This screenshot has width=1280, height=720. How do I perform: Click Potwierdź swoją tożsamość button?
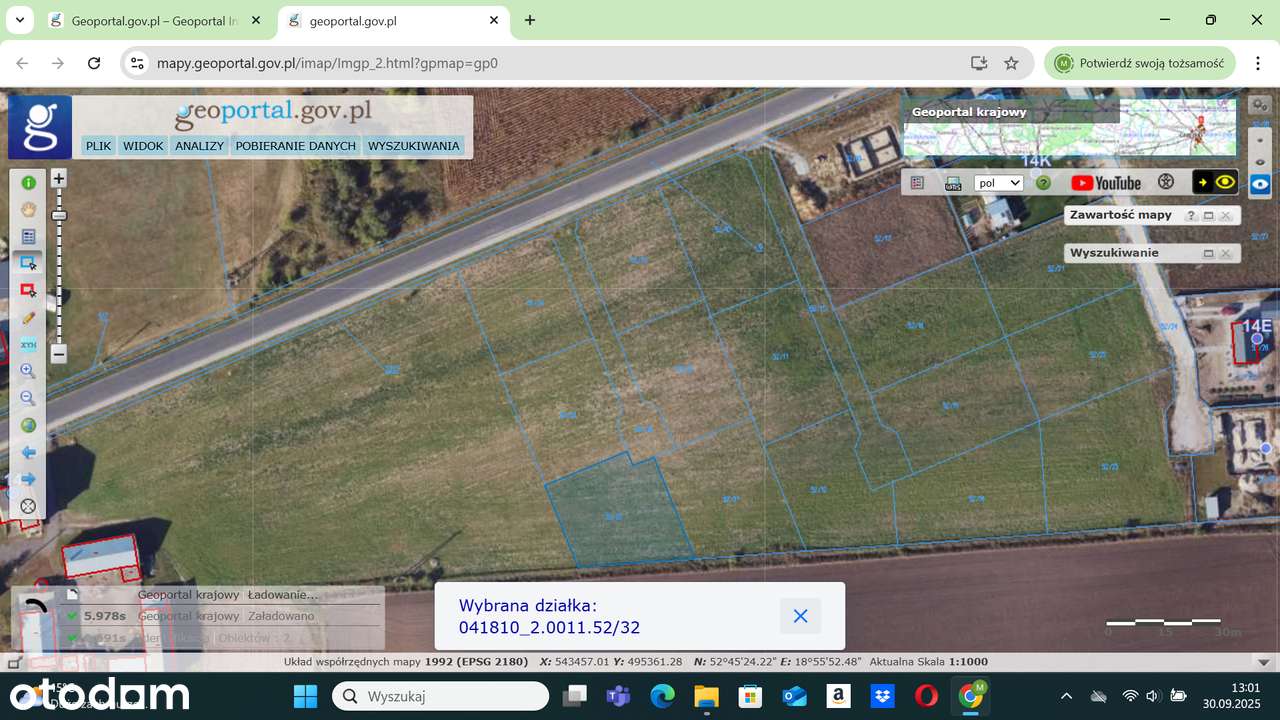pyautogui.click(x=1139, y=63)
